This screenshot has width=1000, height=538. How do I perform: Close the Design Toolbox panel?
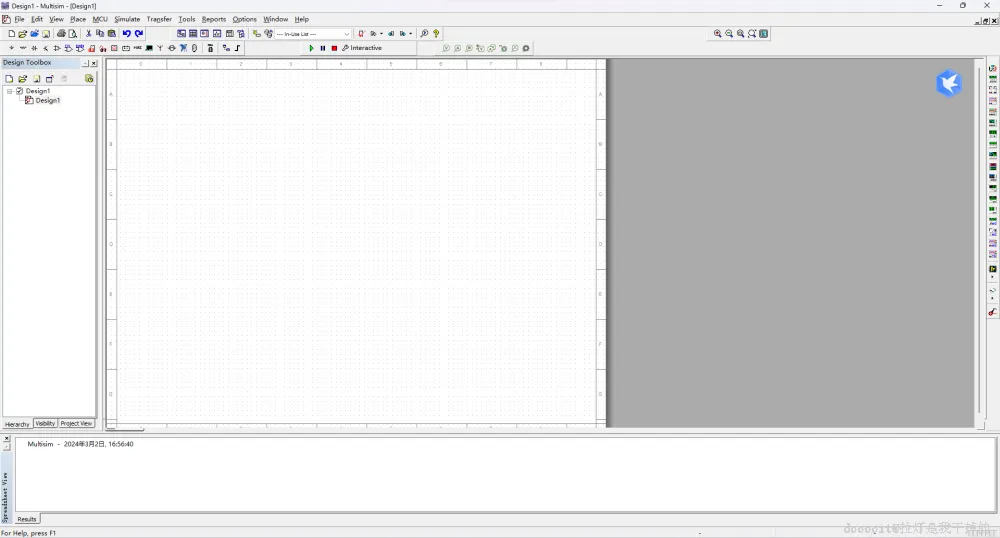coord(94,63)
